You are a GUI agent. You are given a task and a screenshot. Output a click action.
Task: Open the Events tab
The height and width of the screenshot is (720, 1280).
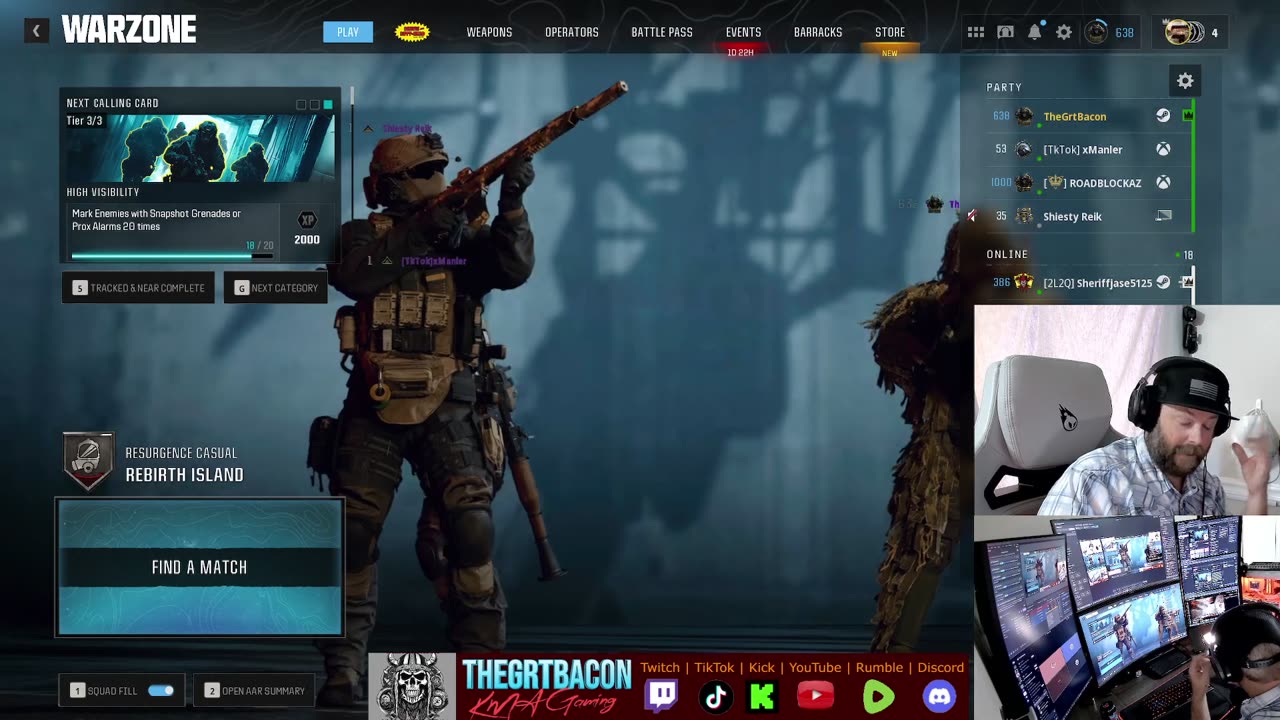743,33
